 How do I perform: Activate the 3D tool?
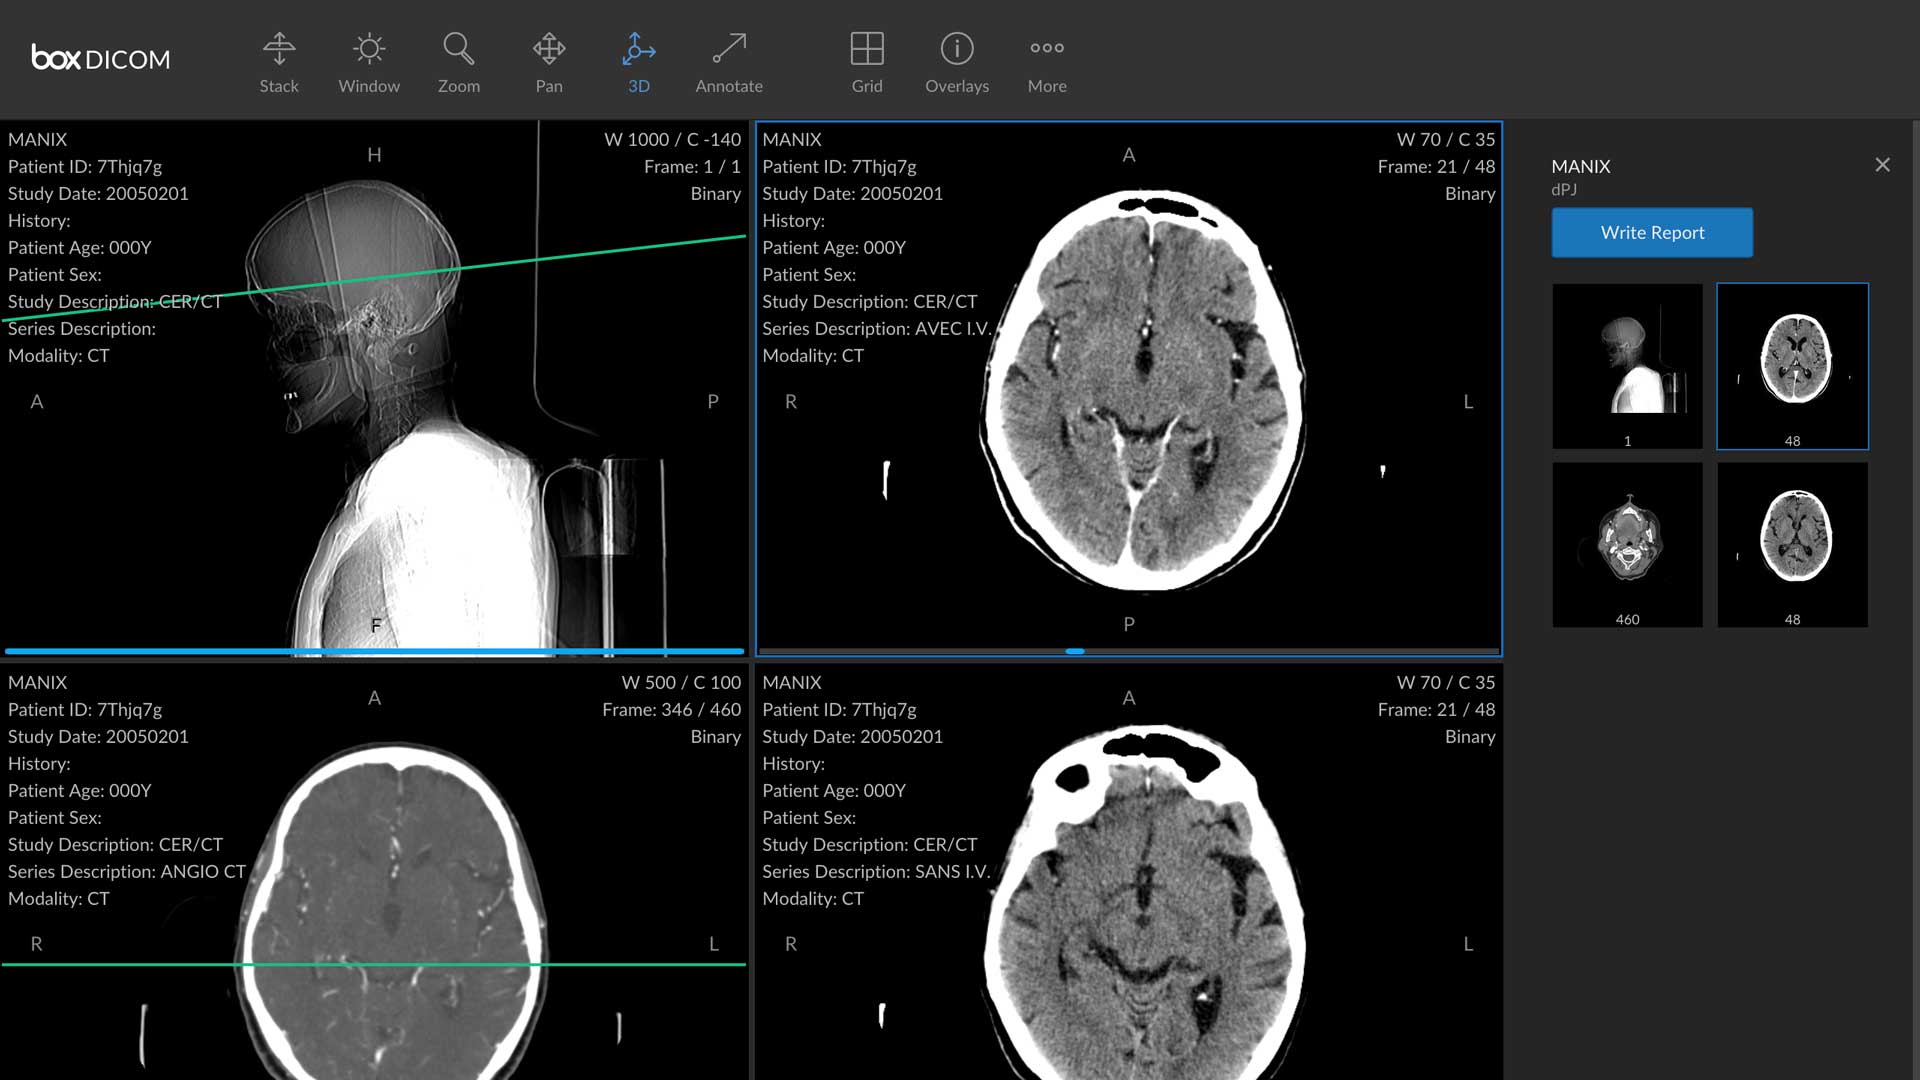639,63
